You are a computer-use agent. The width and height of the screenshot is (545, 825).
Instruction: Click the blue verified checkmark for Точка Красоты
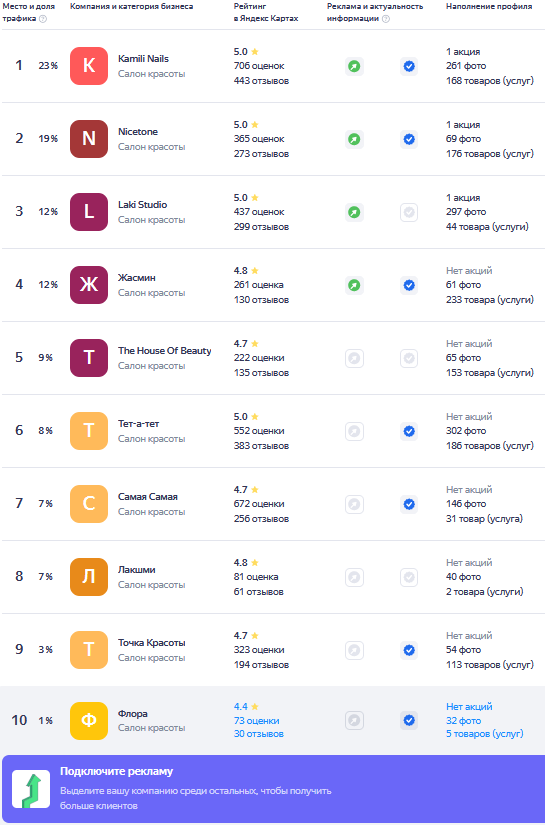[409, 650]
